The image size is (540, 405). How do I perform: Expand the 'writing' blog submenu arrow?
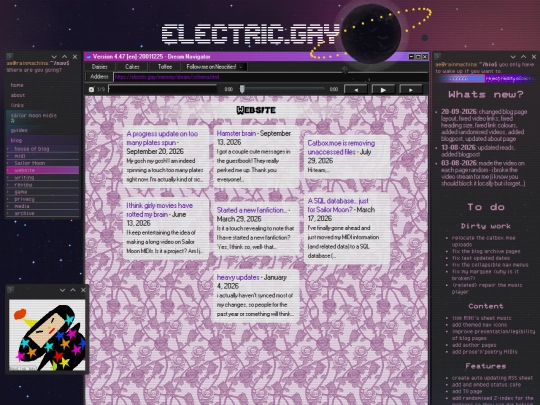click(8, 177)
